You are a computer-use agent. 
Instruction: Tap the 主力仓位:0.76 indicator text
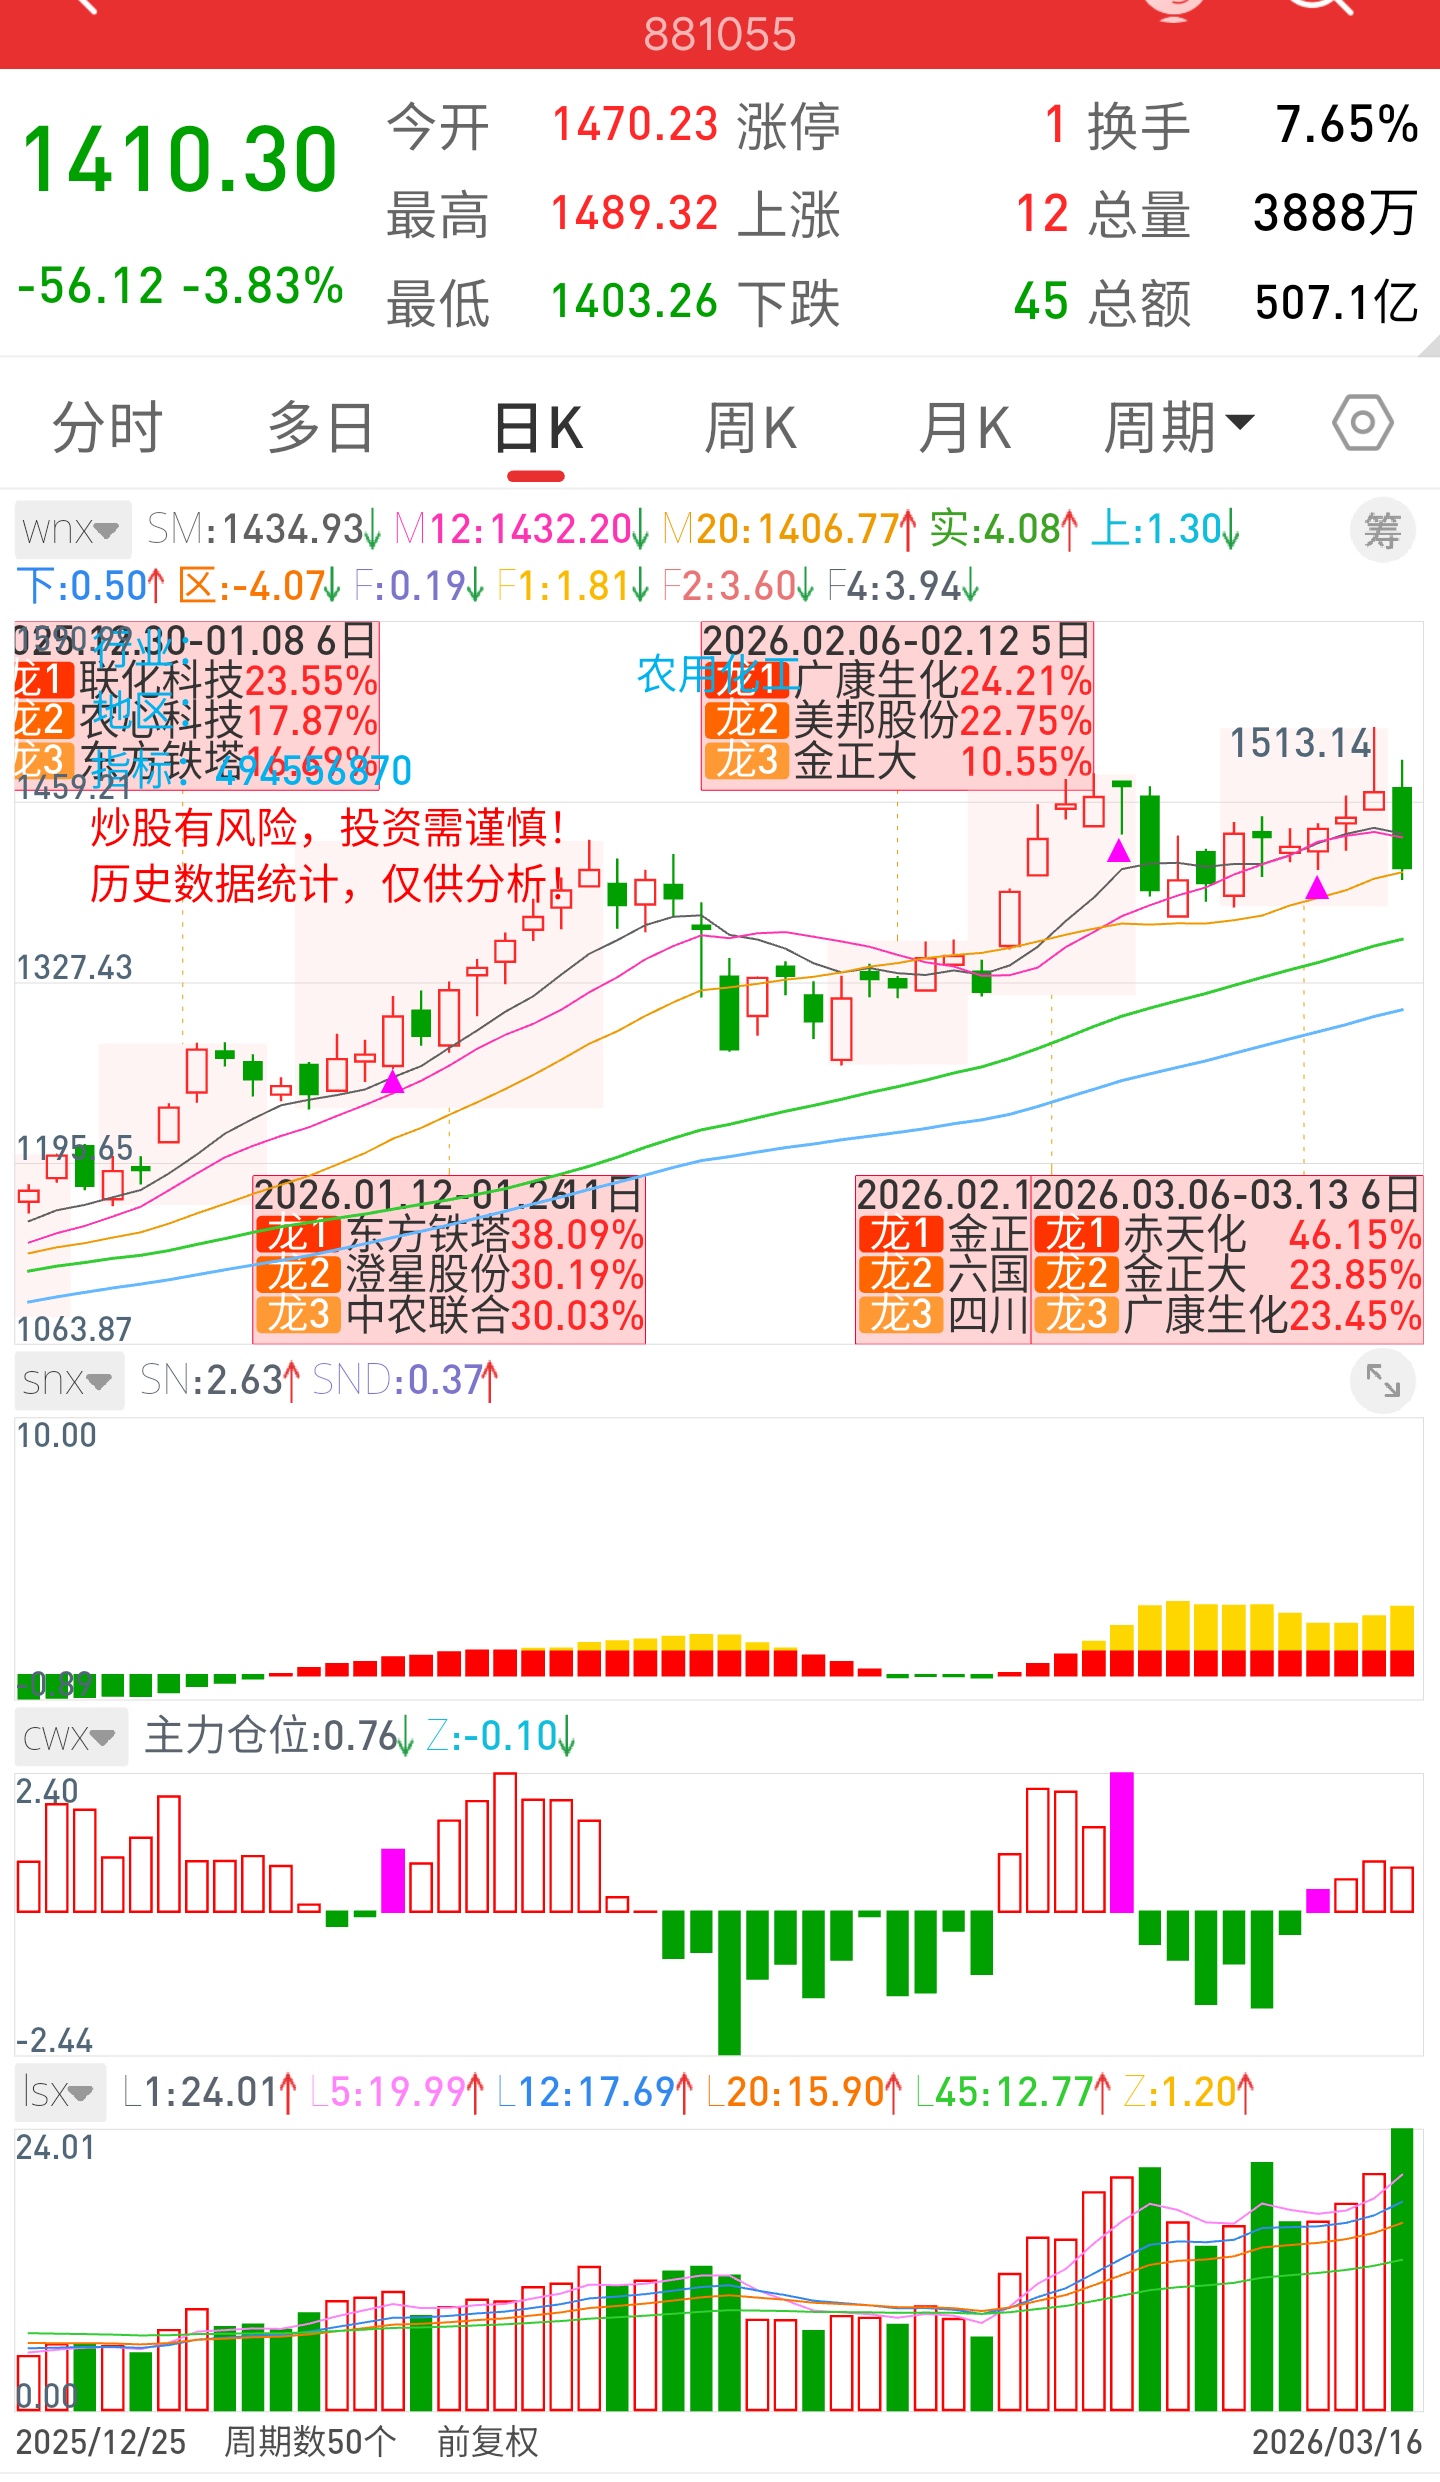[279, 1737]
